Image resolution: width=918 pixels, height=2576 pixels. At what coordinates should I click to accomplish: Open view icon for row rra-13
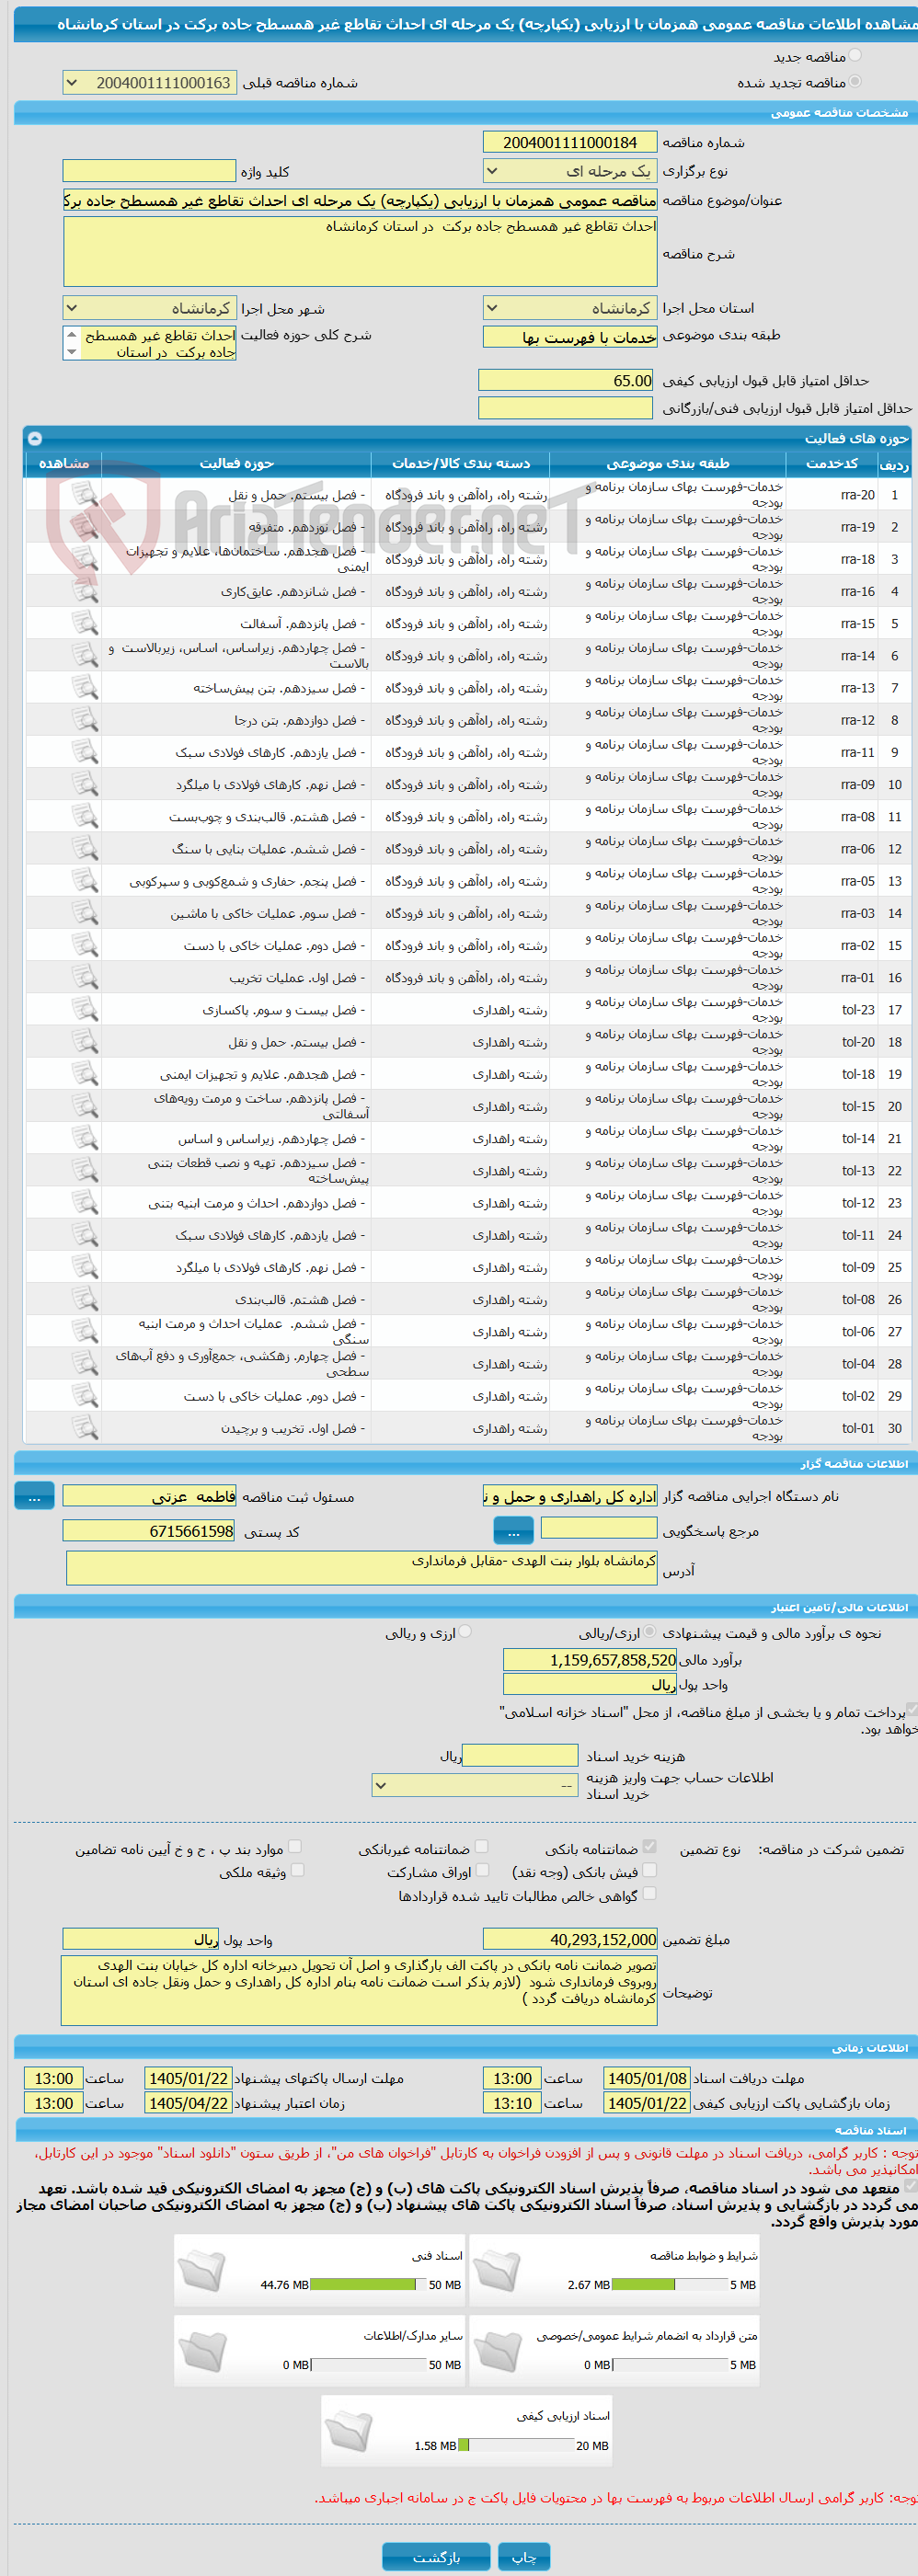tap(85, 687)
